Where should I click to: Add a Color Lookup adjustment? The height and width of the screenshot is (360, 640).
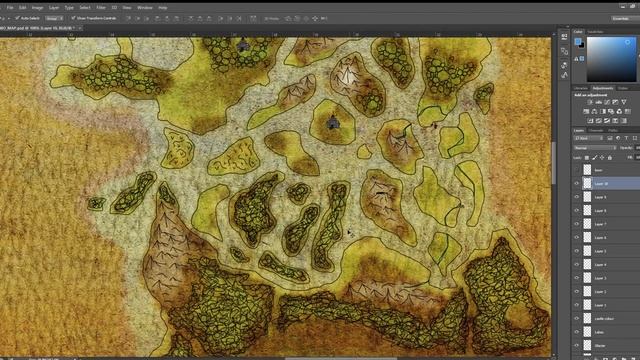click(628, 111)
